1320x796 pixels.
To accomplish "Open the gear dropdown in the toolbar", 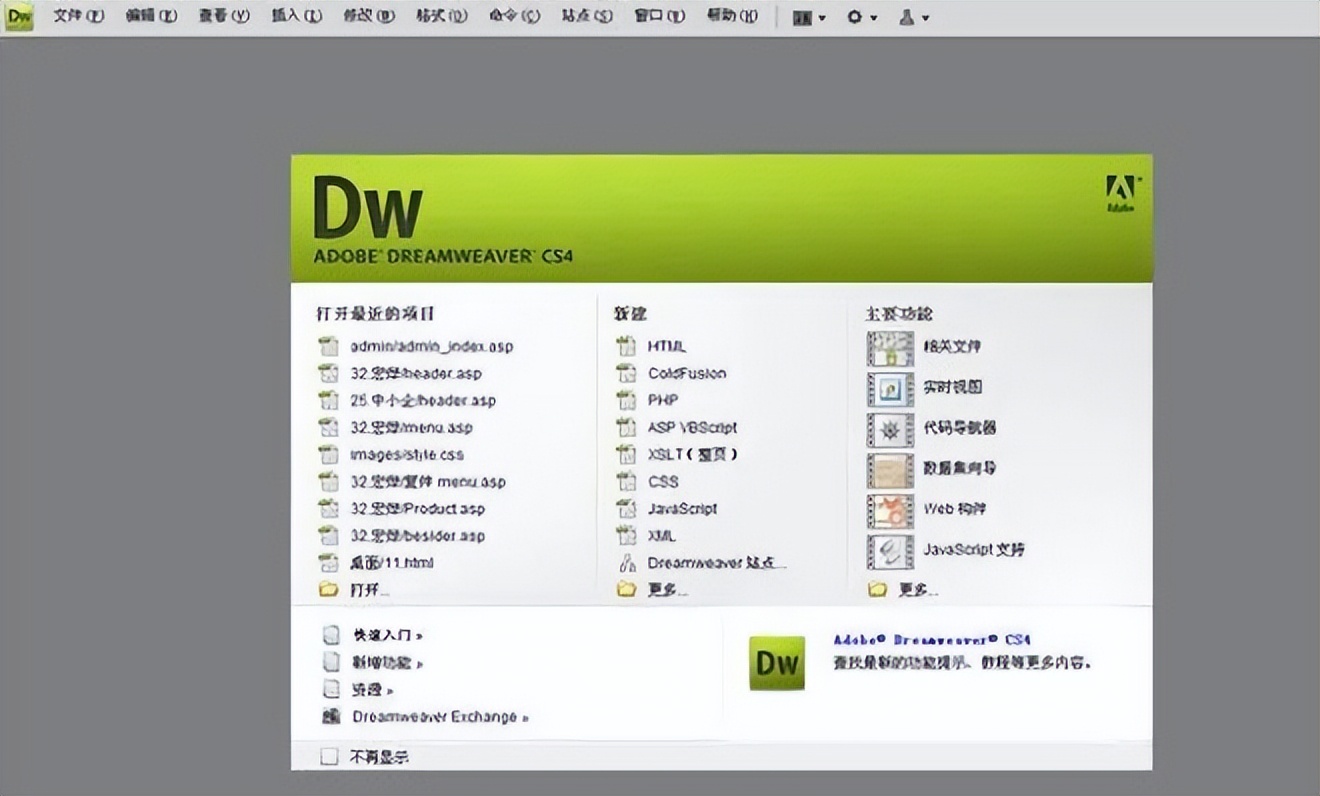I will point(862,17).
